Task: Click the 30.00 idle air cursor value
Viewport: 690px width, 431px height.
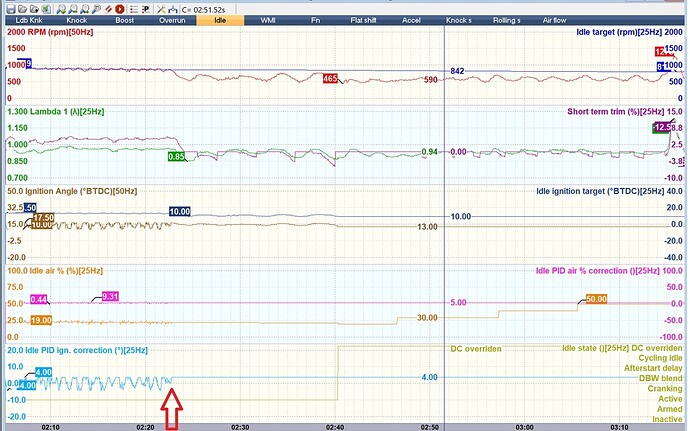Action: (427, 317)
